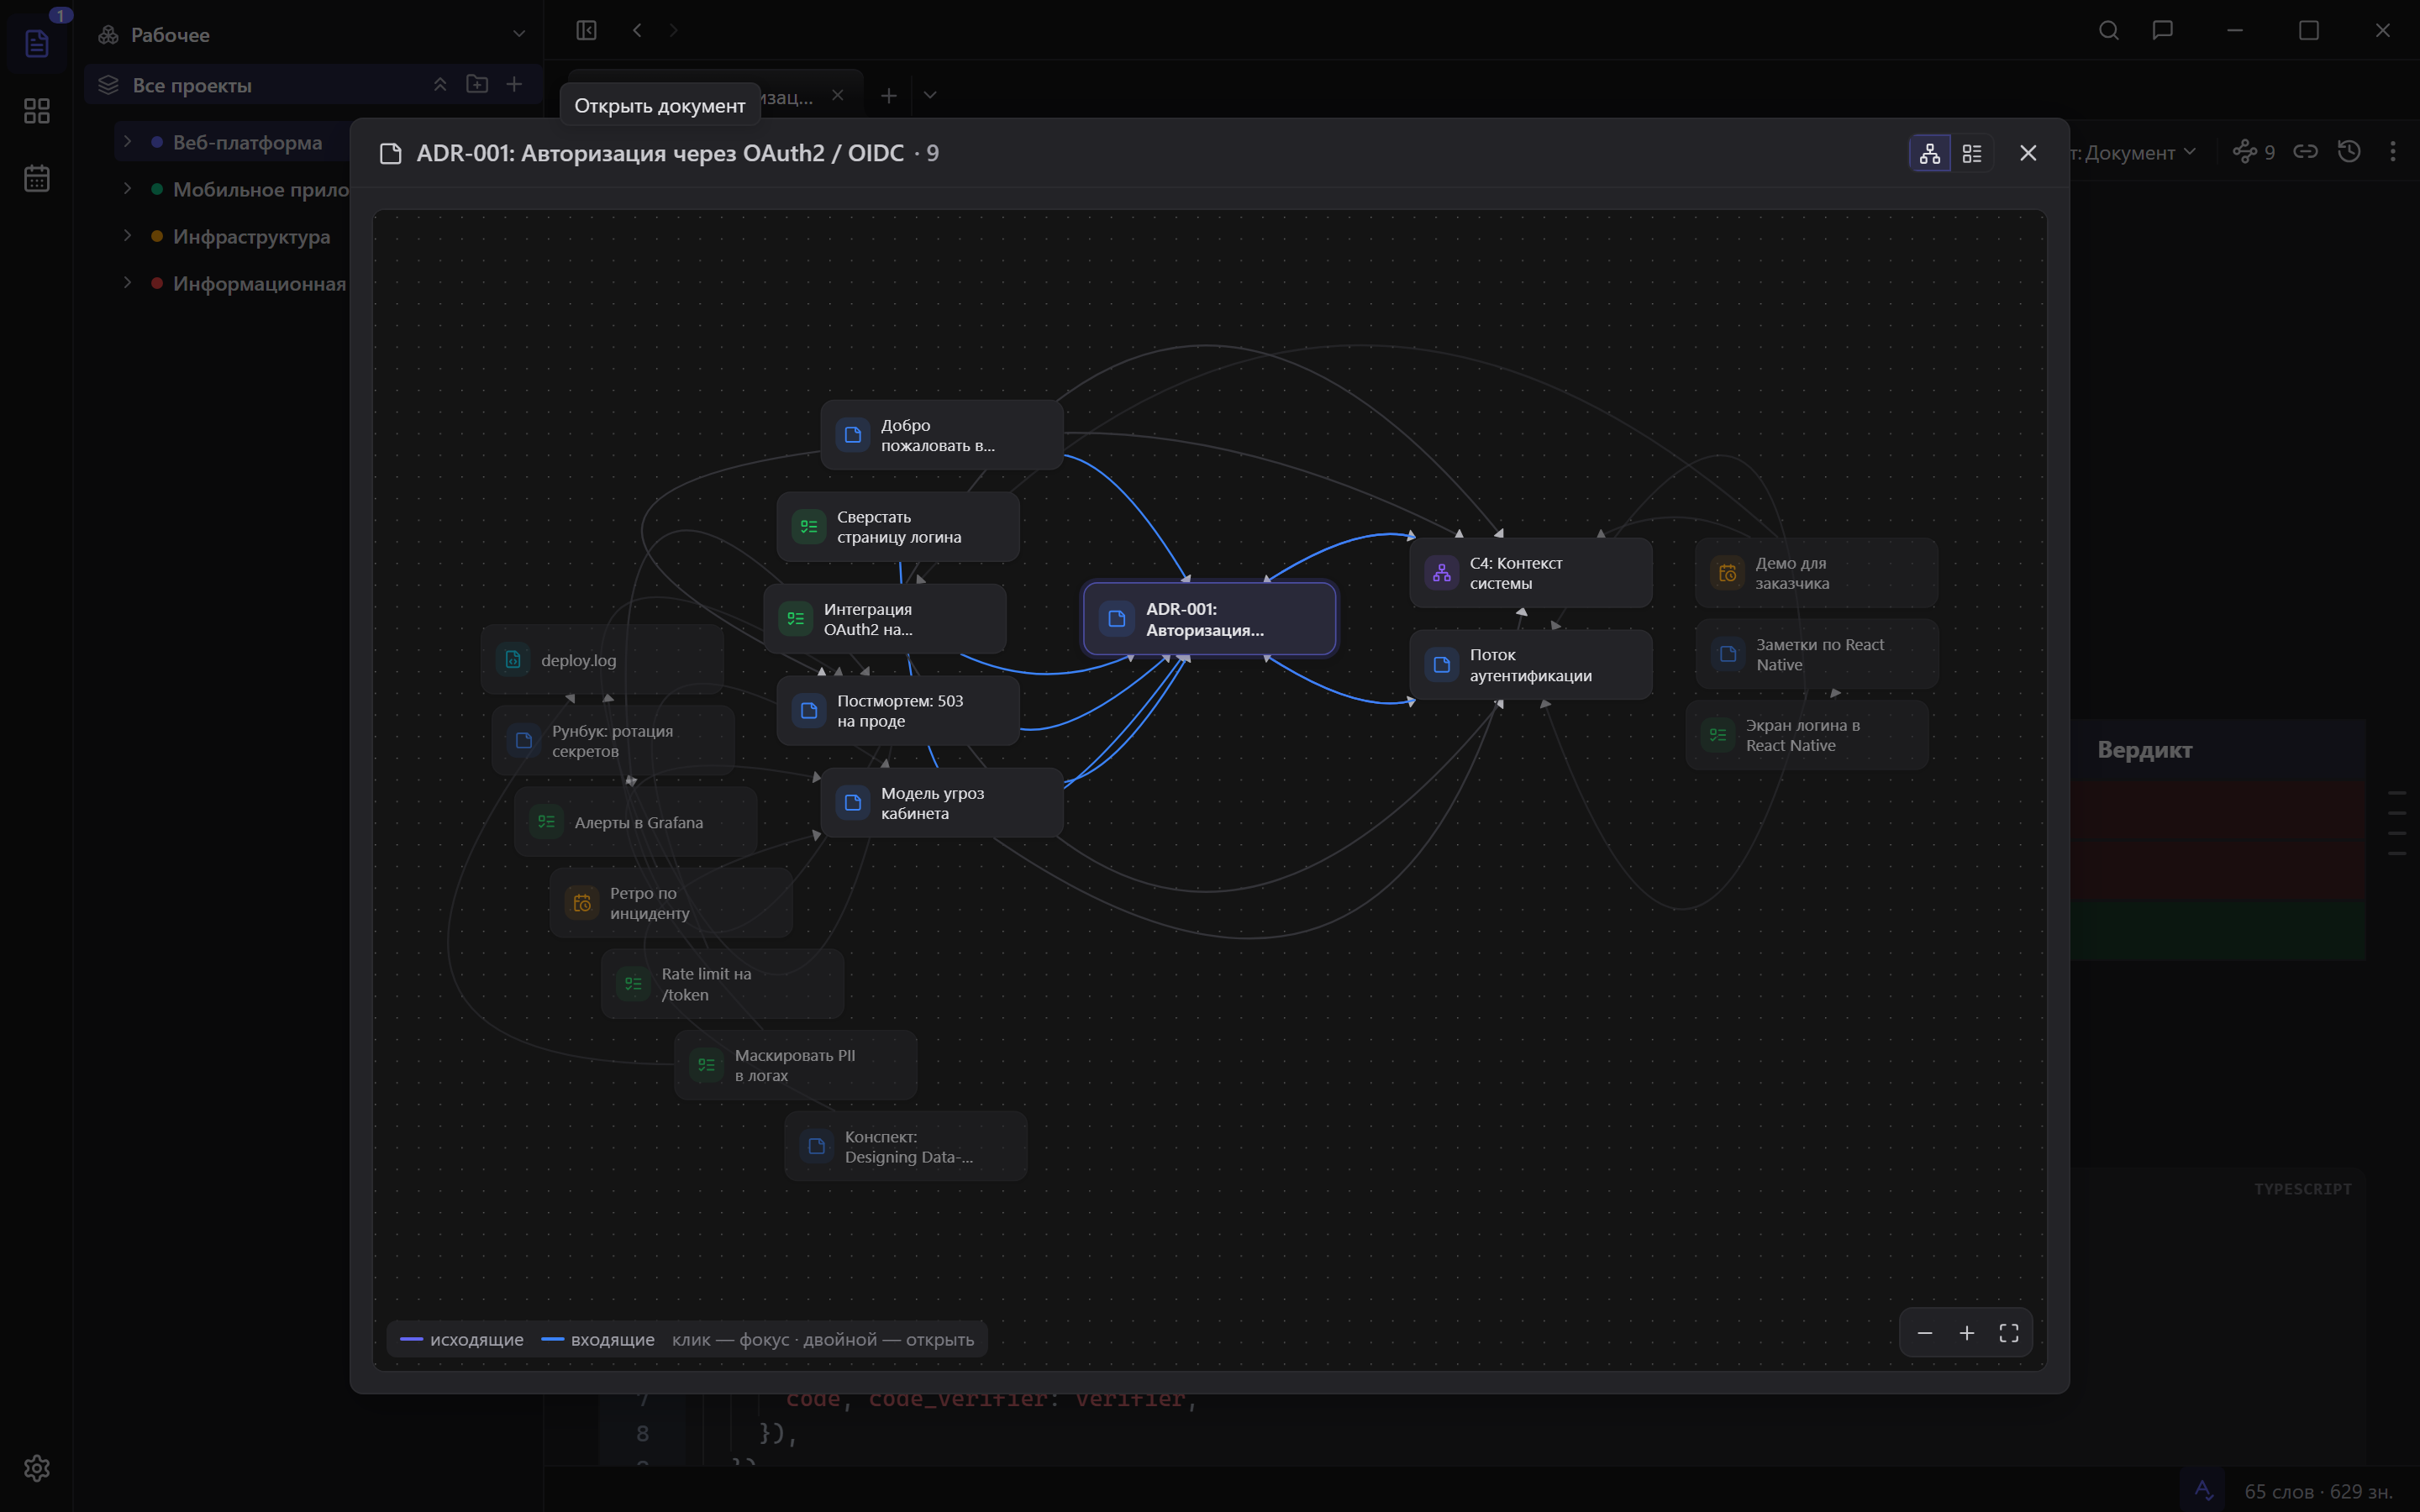The image size is (2420, 1512).
Task: Open version history icon
Action: point(2348,152)
